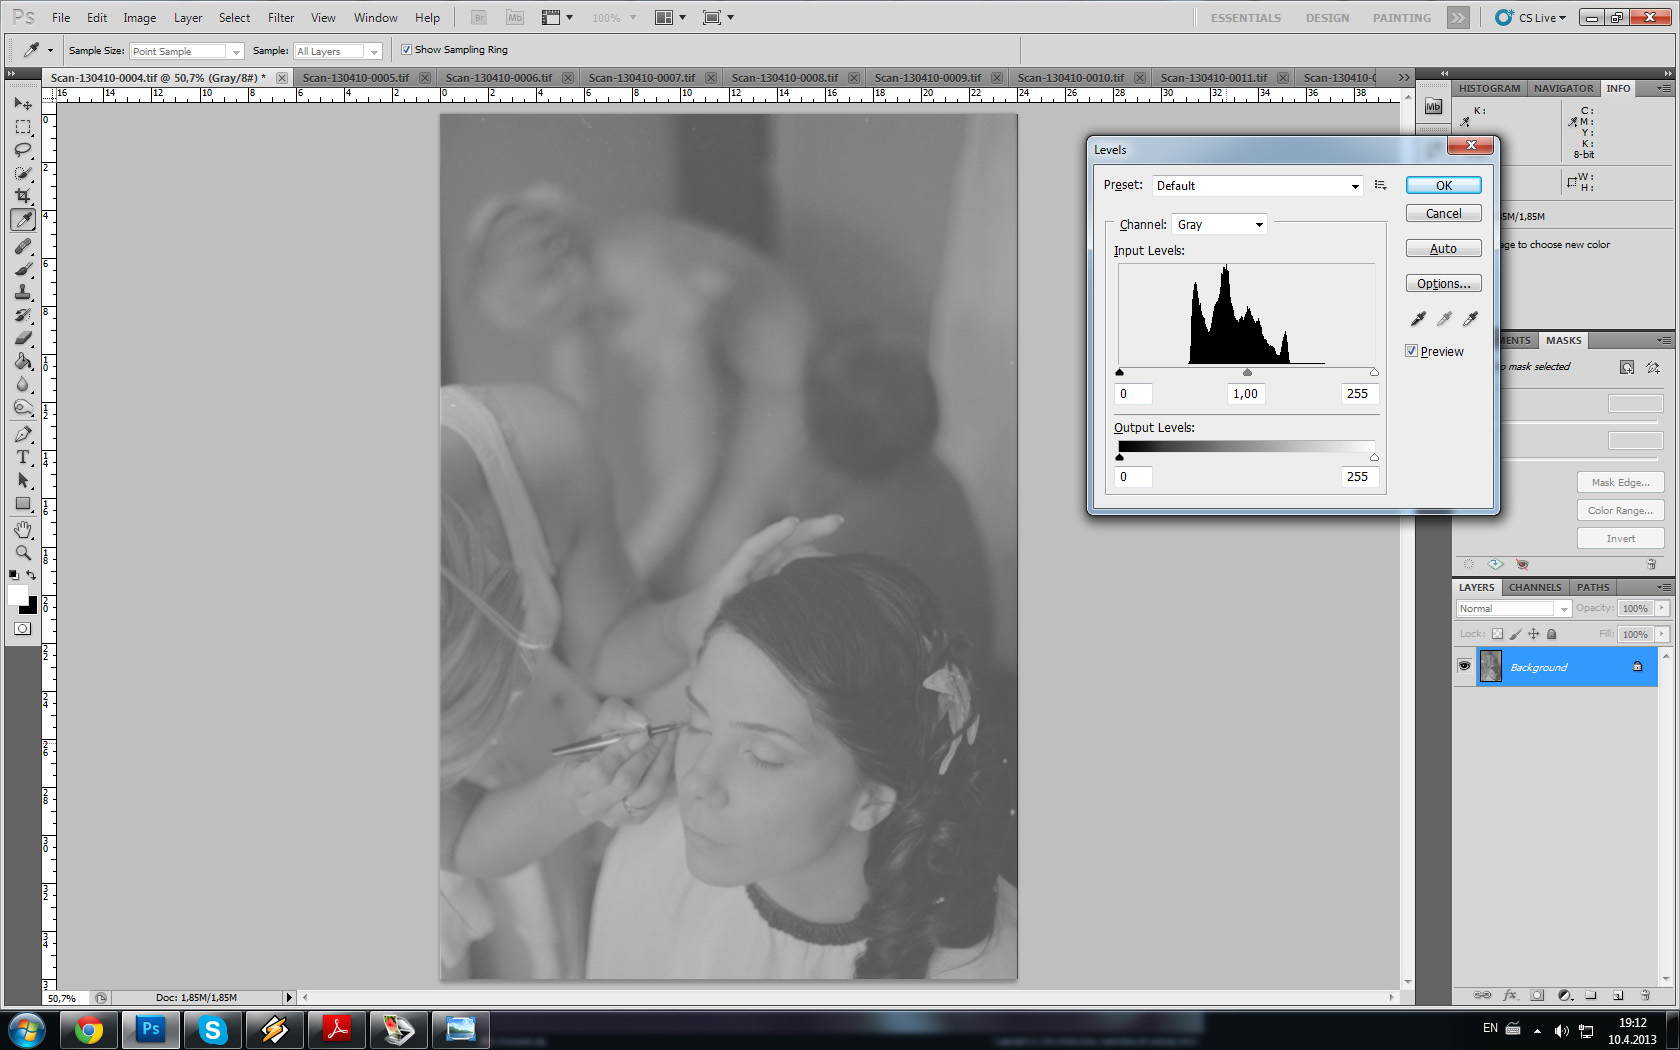The width and height of the screenshot is (1680, 1050).
Task: Select the Lasso tool
Action: pos(23,150)
